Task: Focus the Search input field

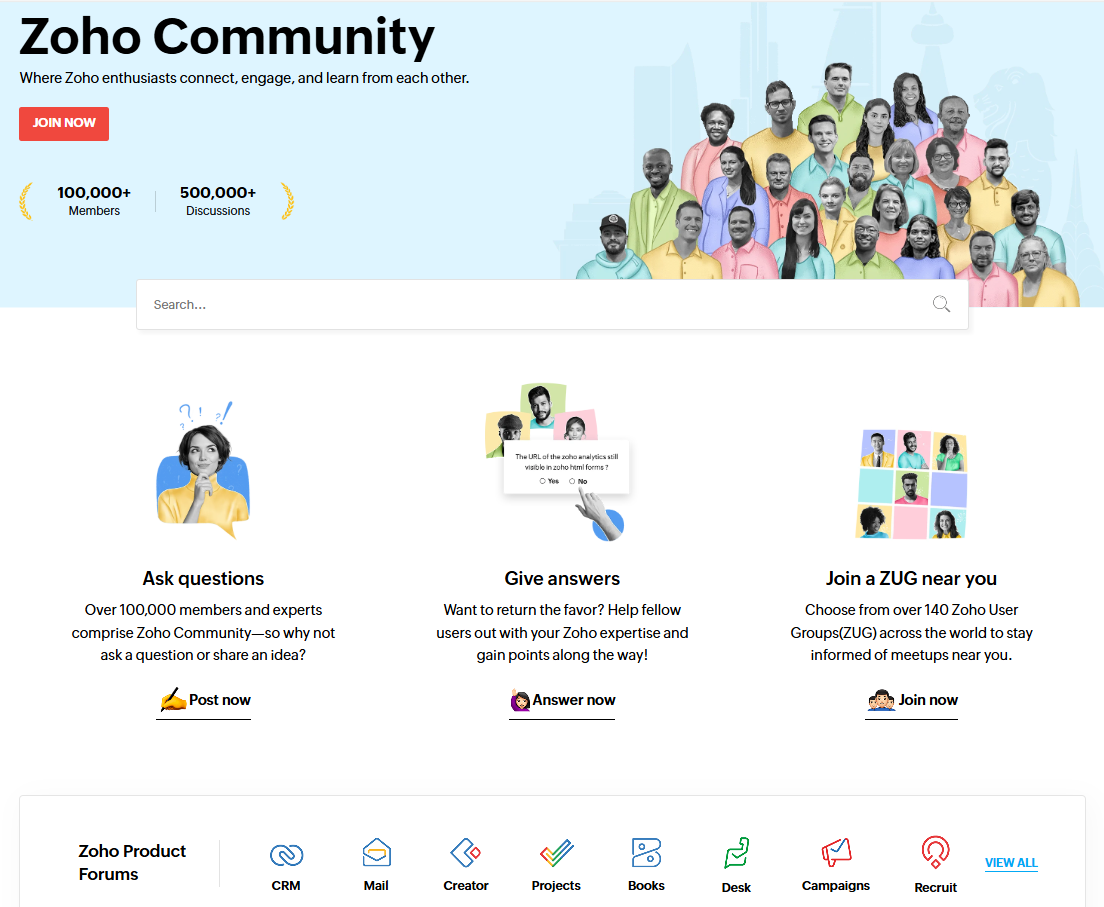Action: point(552,304)
